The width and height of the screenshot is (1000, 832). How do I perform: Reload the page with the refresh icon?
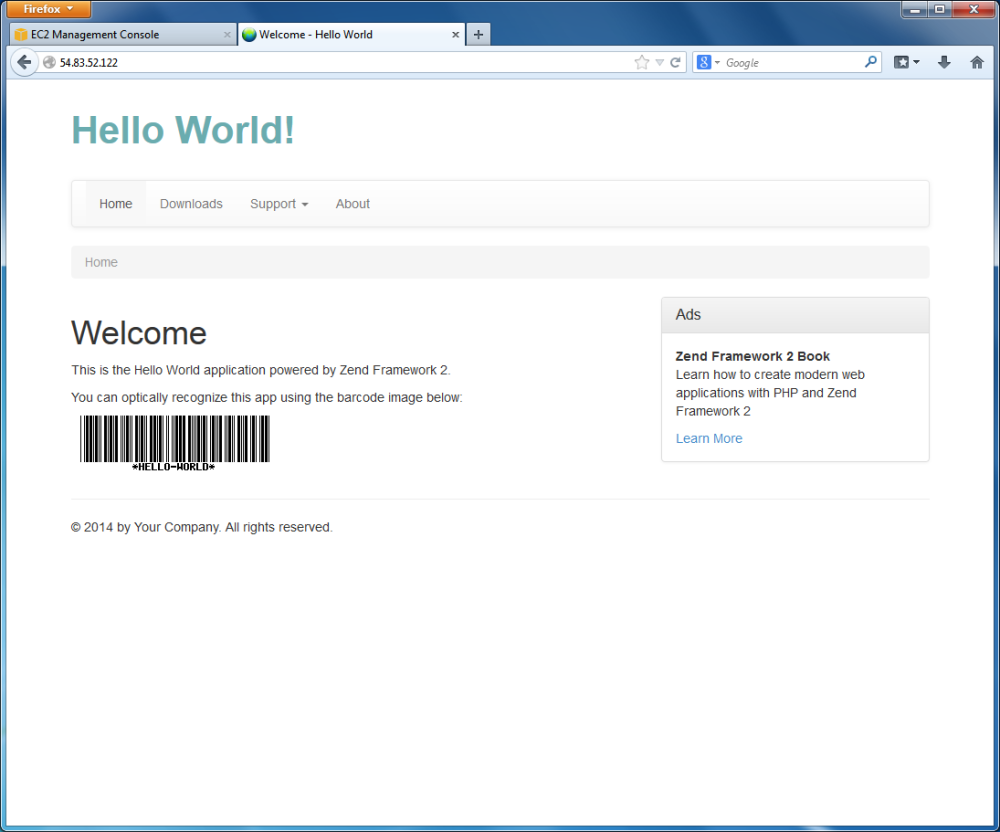[x=675, y=62]
